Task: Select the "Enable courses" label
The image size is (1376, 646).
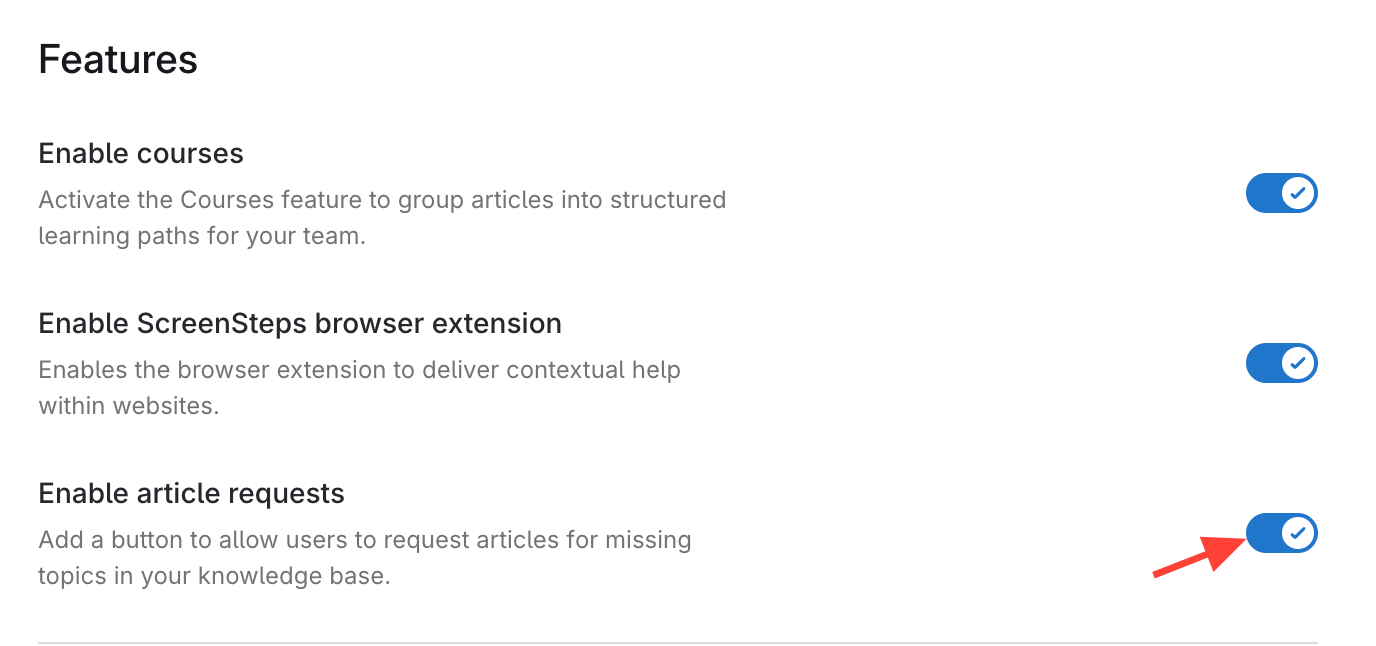Action: coord(141,154)
